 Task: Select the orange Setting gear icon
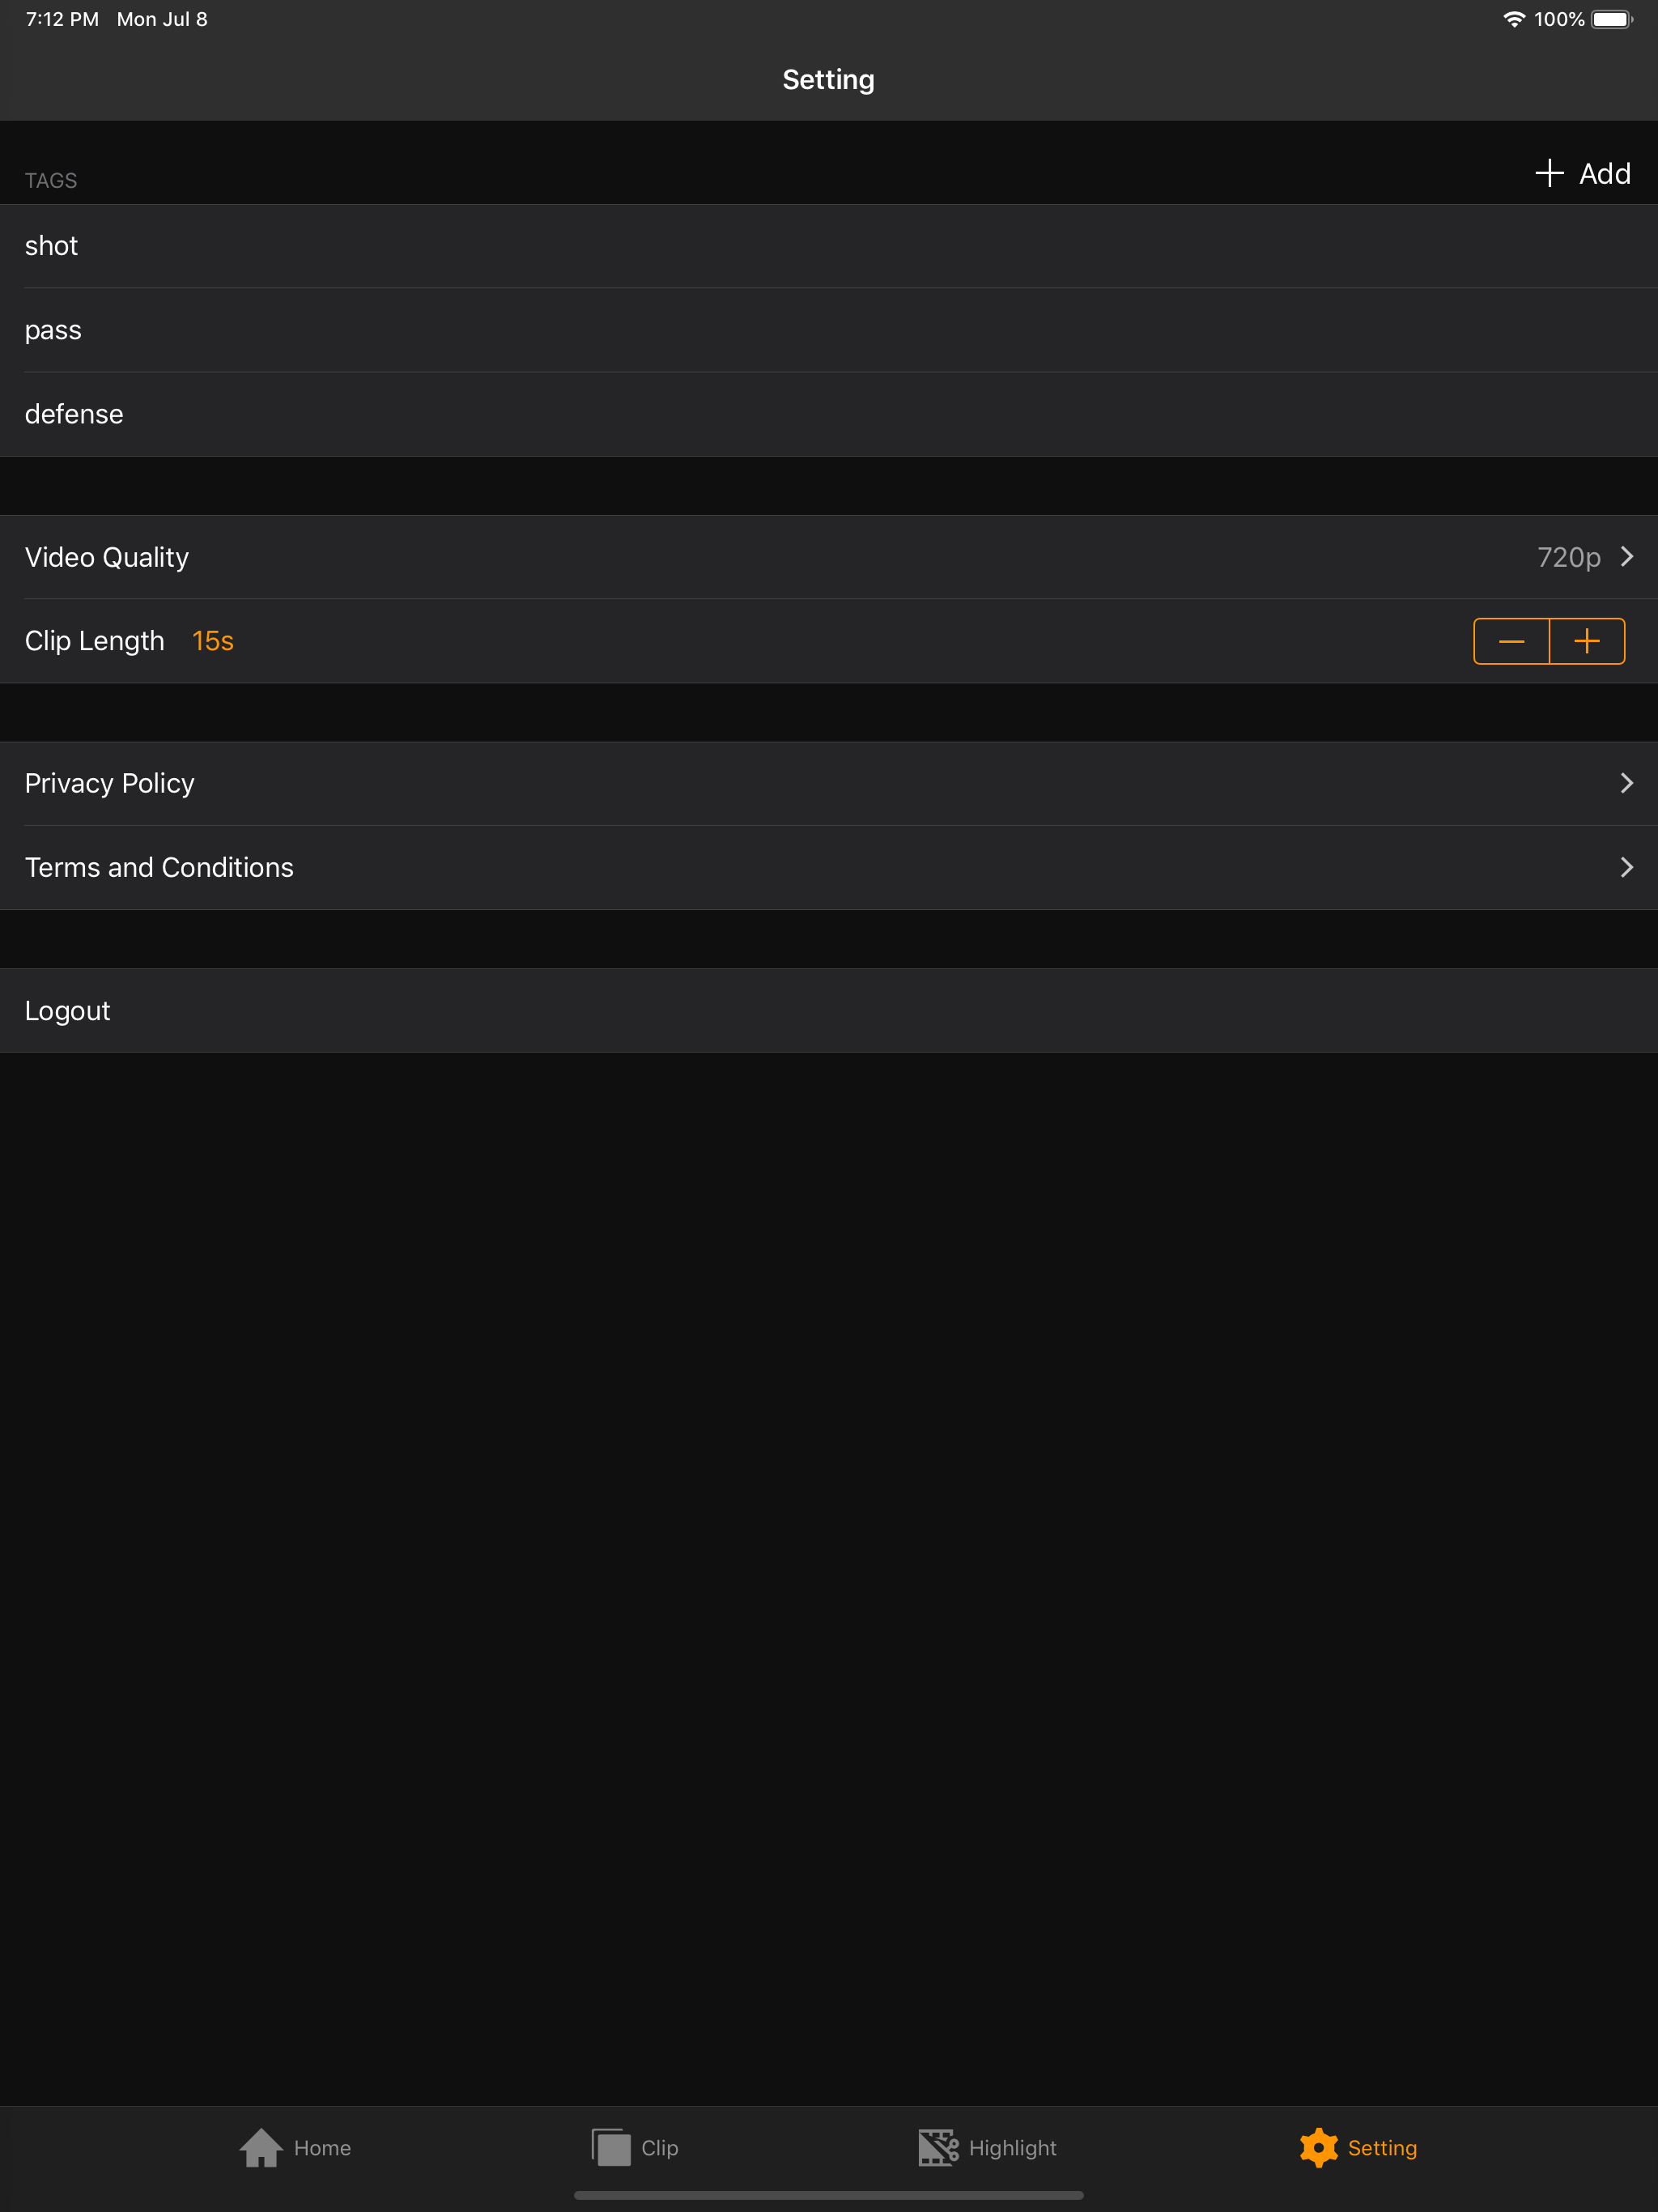pos(1319,2147)
